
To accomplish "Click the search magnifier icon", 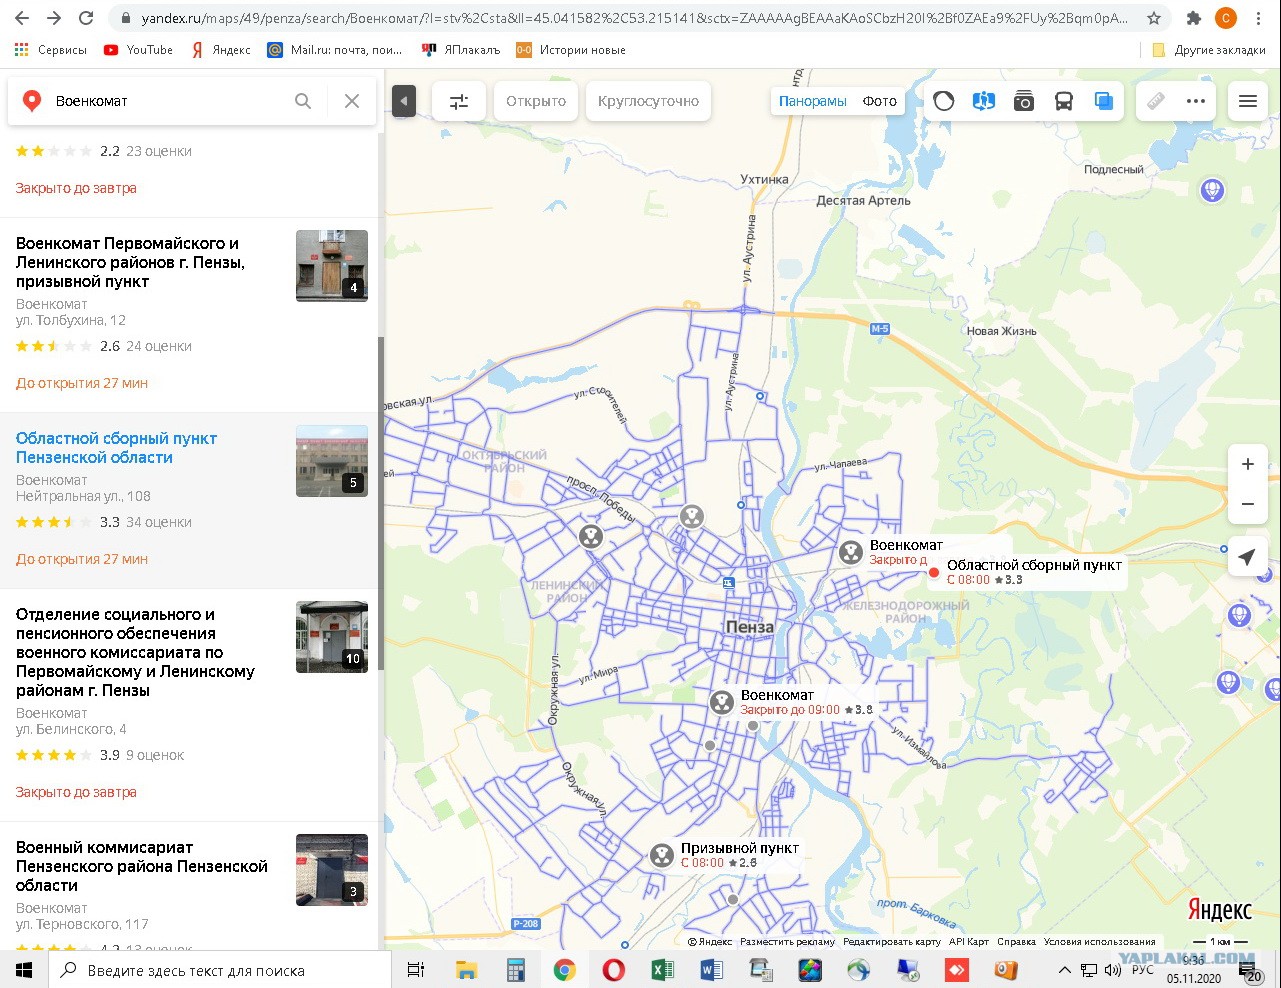I will click(303, 101).
